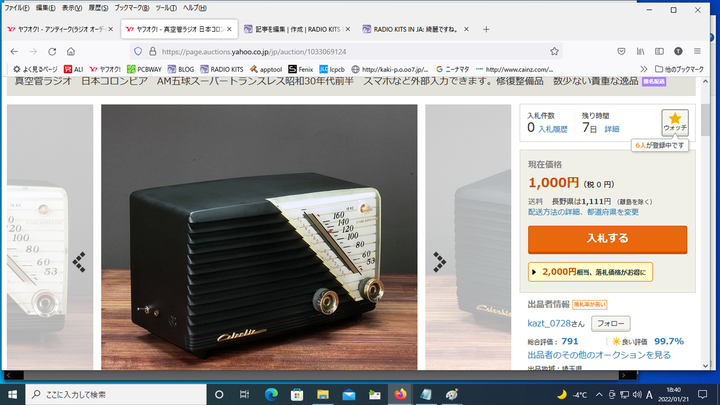The image size is (720, 405).
Task: Click the browser home icon
Action: pyautogui.click(x=70, y=51)
